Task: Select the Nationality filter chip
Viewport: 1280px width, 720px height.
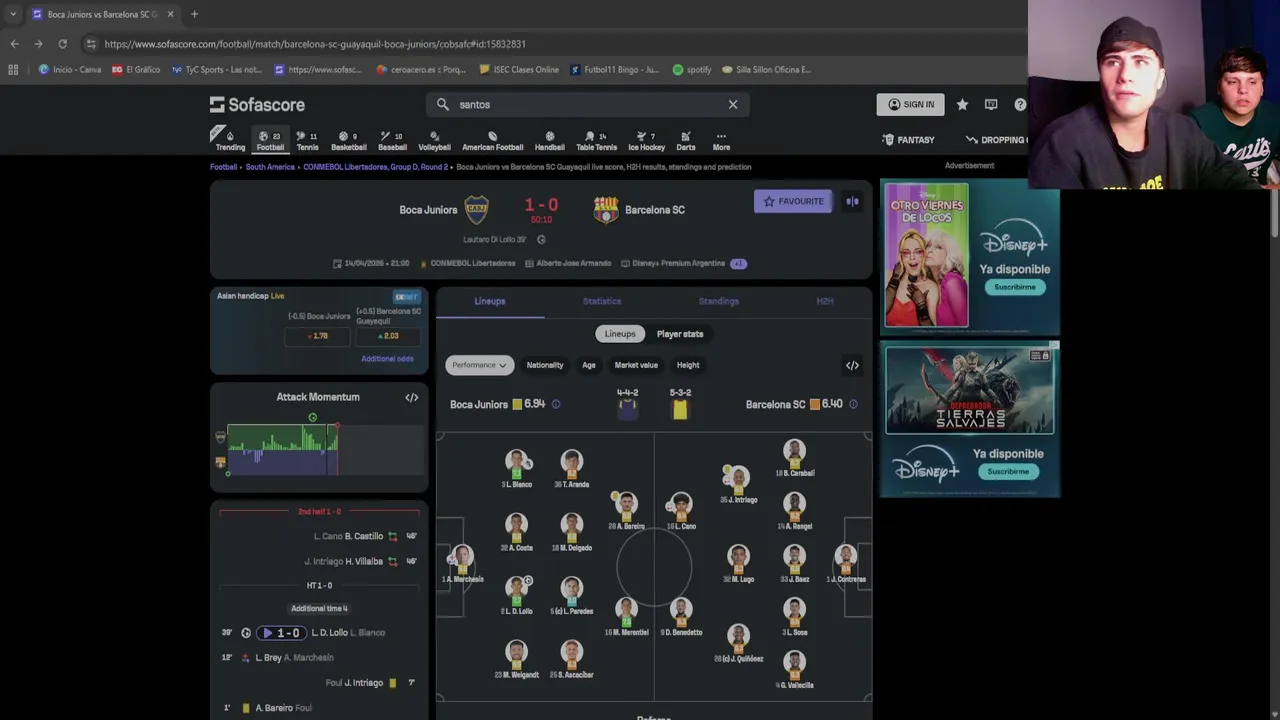Action: coord(545,365)
